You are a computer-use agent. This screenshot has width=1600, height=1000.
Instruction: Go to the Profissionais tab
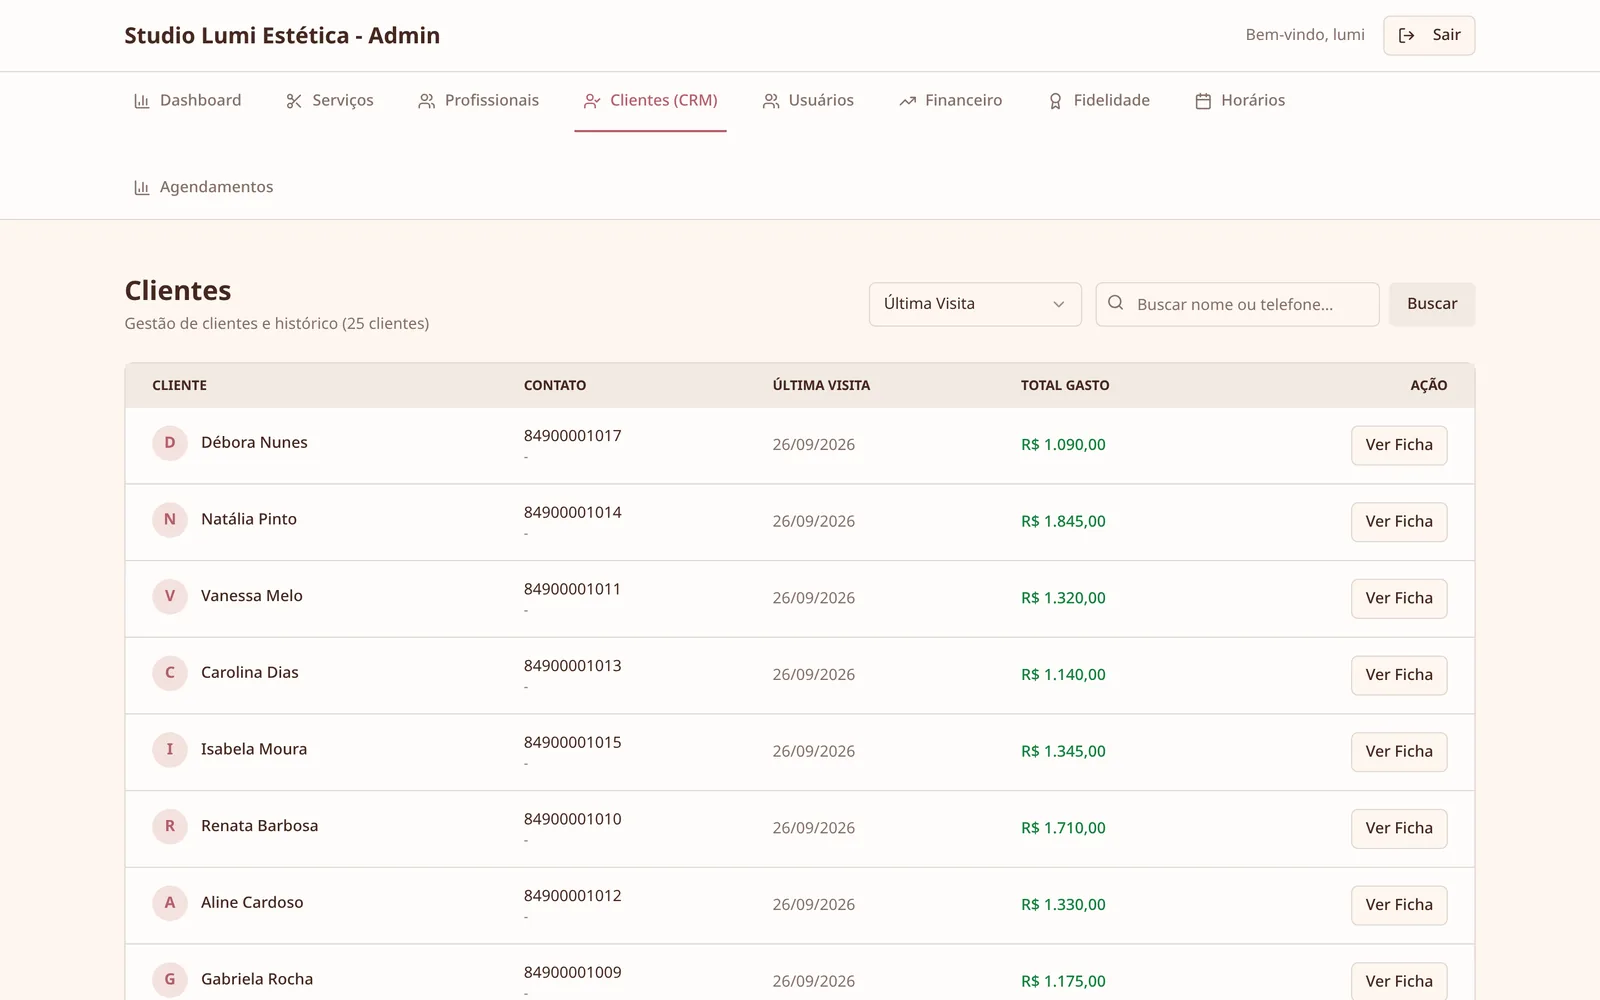(479, 101)
